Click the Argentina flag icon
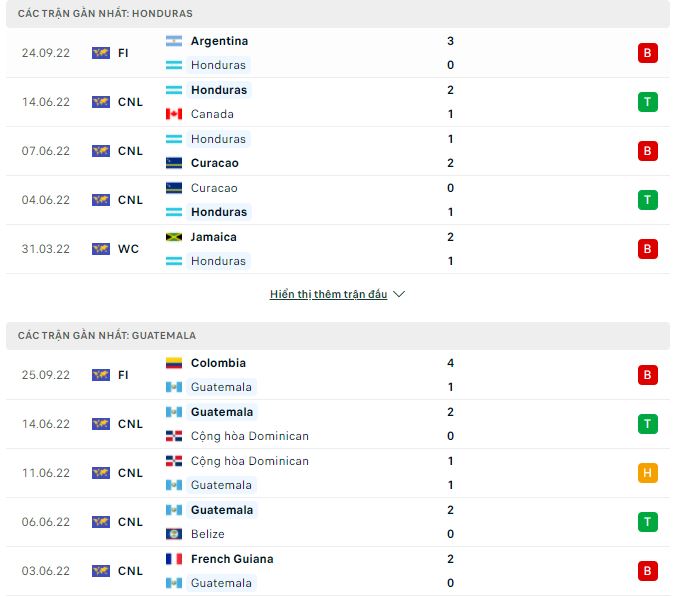682x597 pixels. tap(174, 41)
